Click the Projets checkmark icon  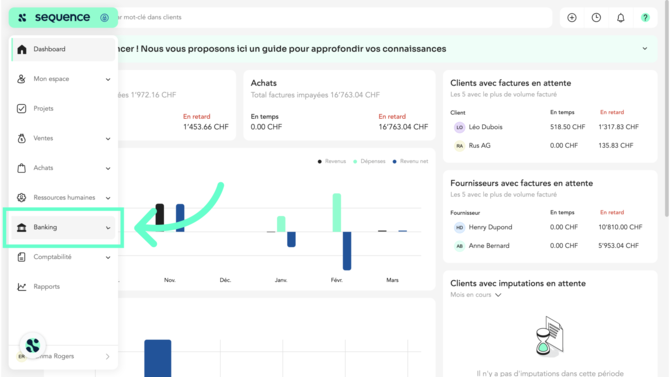(21, 109)
